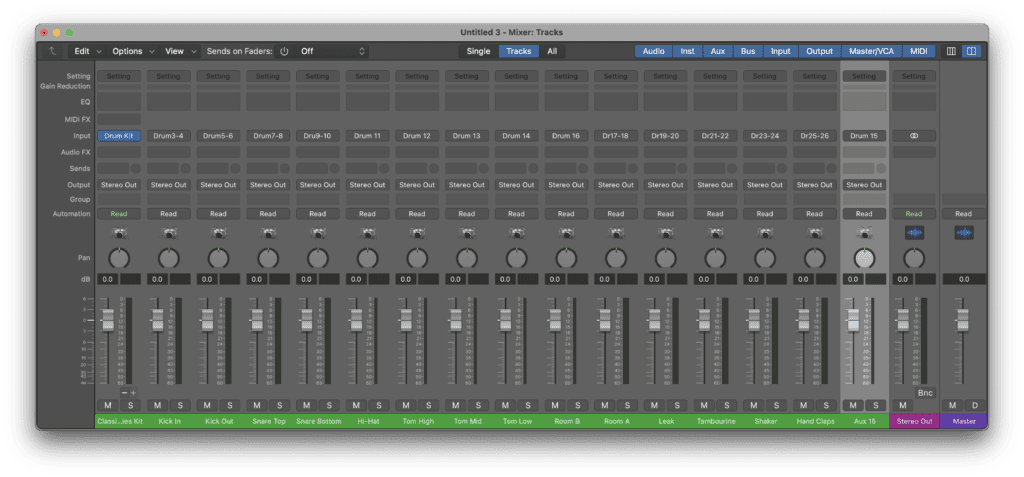Click the EQ thumbnail on Kick Out channel
1024x477 pixels.
tap(218, 101)
